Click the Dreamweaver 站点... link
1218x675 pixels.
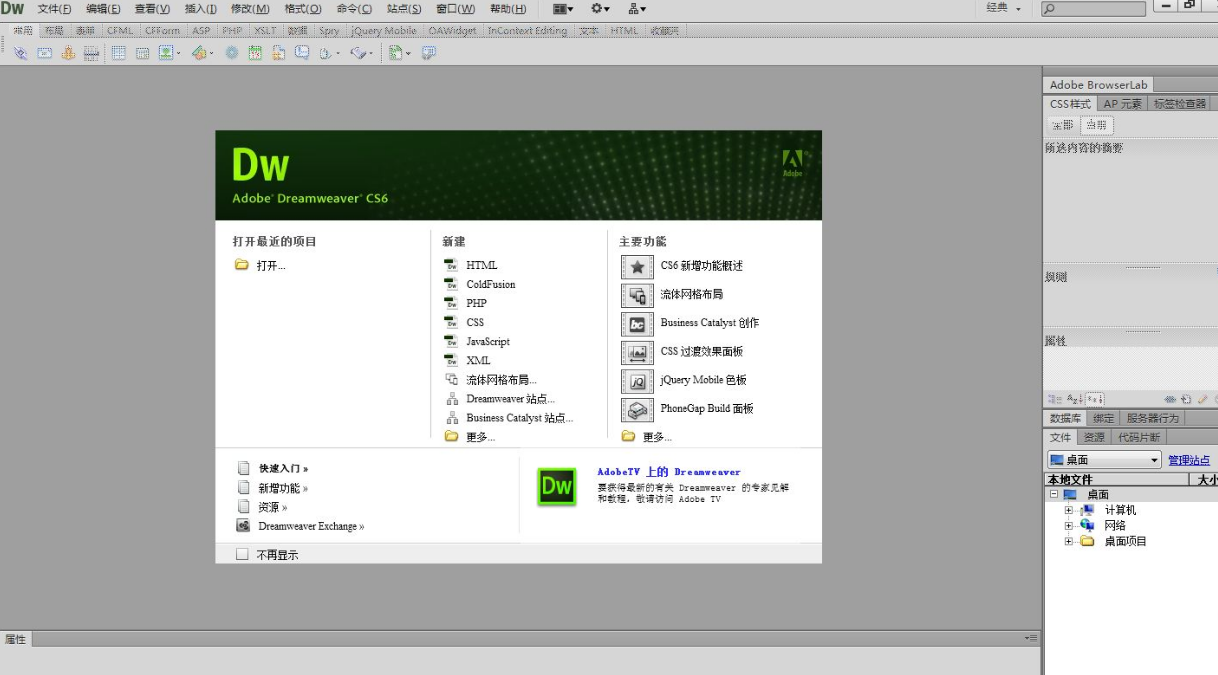pos(510,399)
